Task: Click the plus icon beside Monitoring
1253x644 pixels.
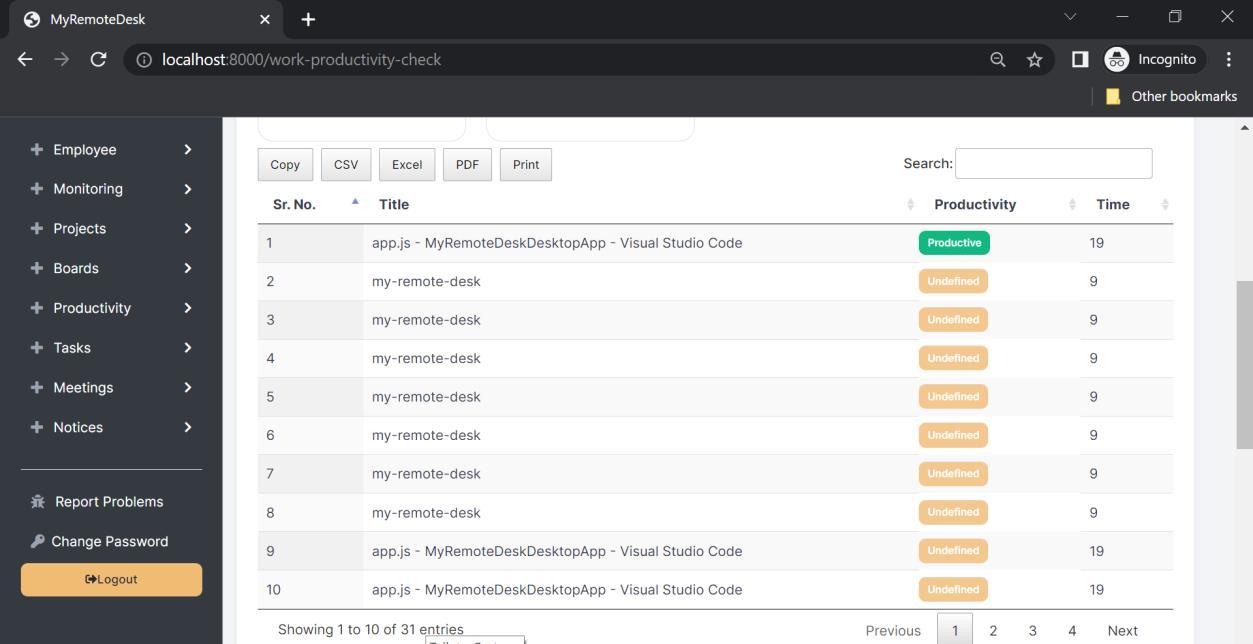Action: coord(37,189)
